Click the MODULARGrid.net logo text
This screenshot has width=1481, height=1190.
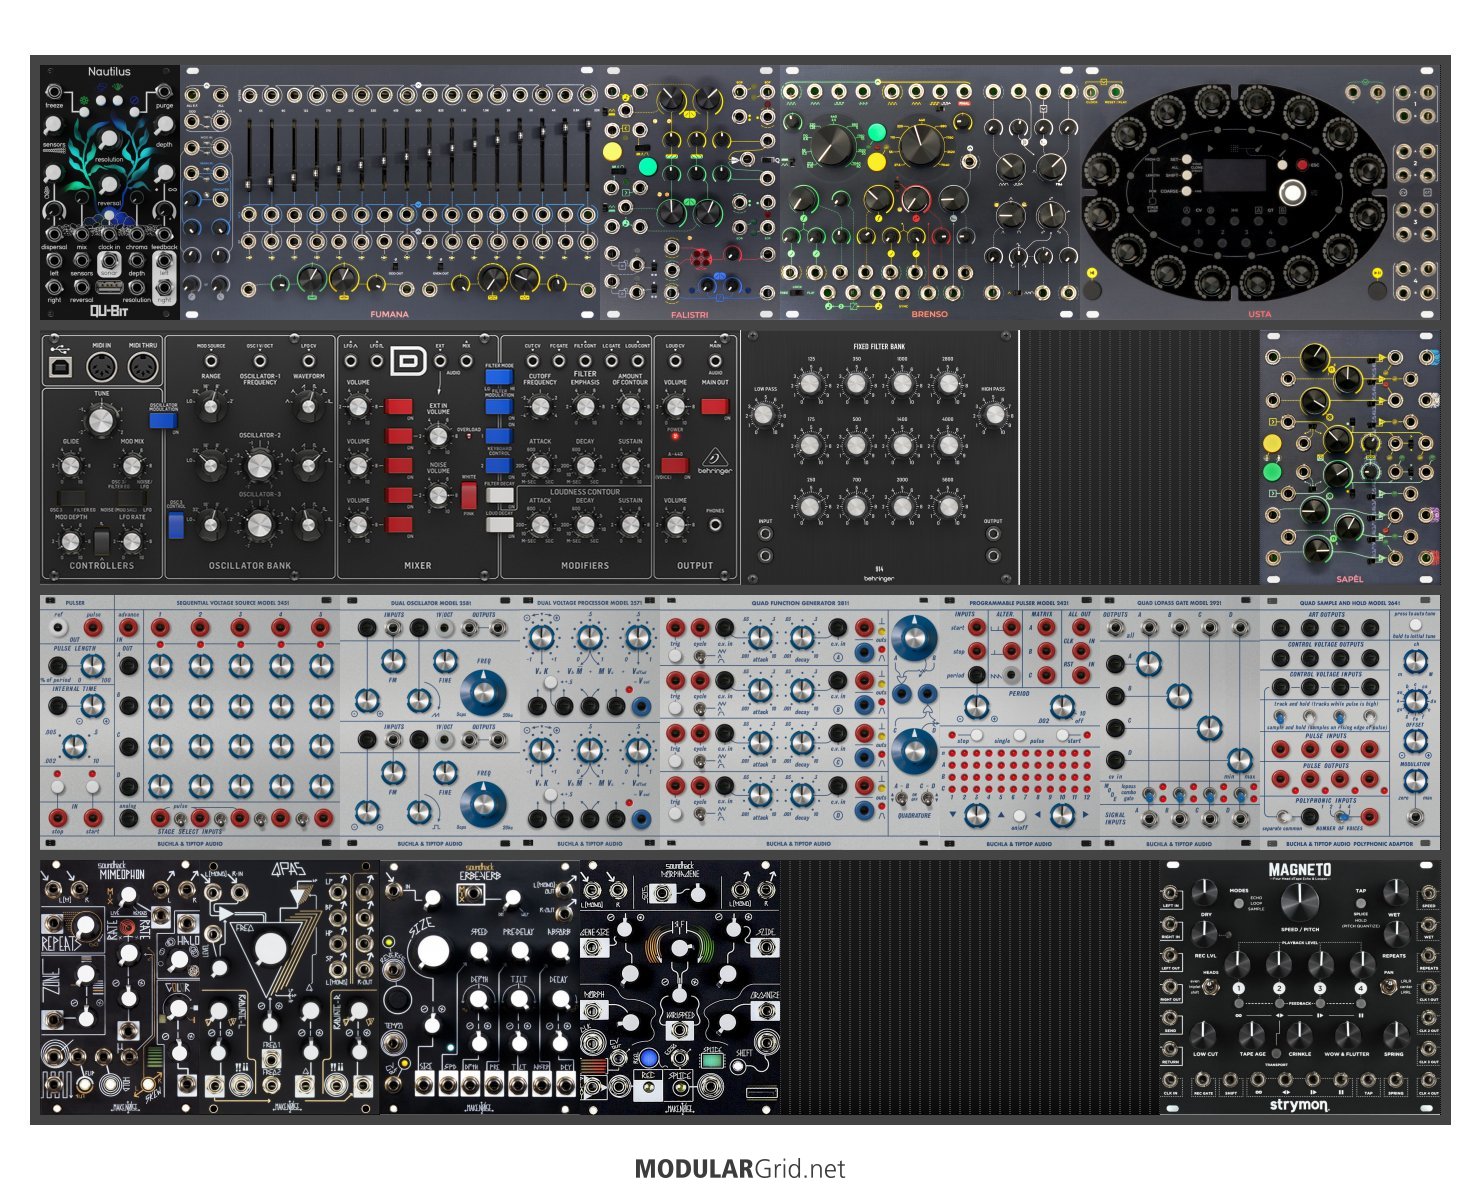click(740, 1169)
